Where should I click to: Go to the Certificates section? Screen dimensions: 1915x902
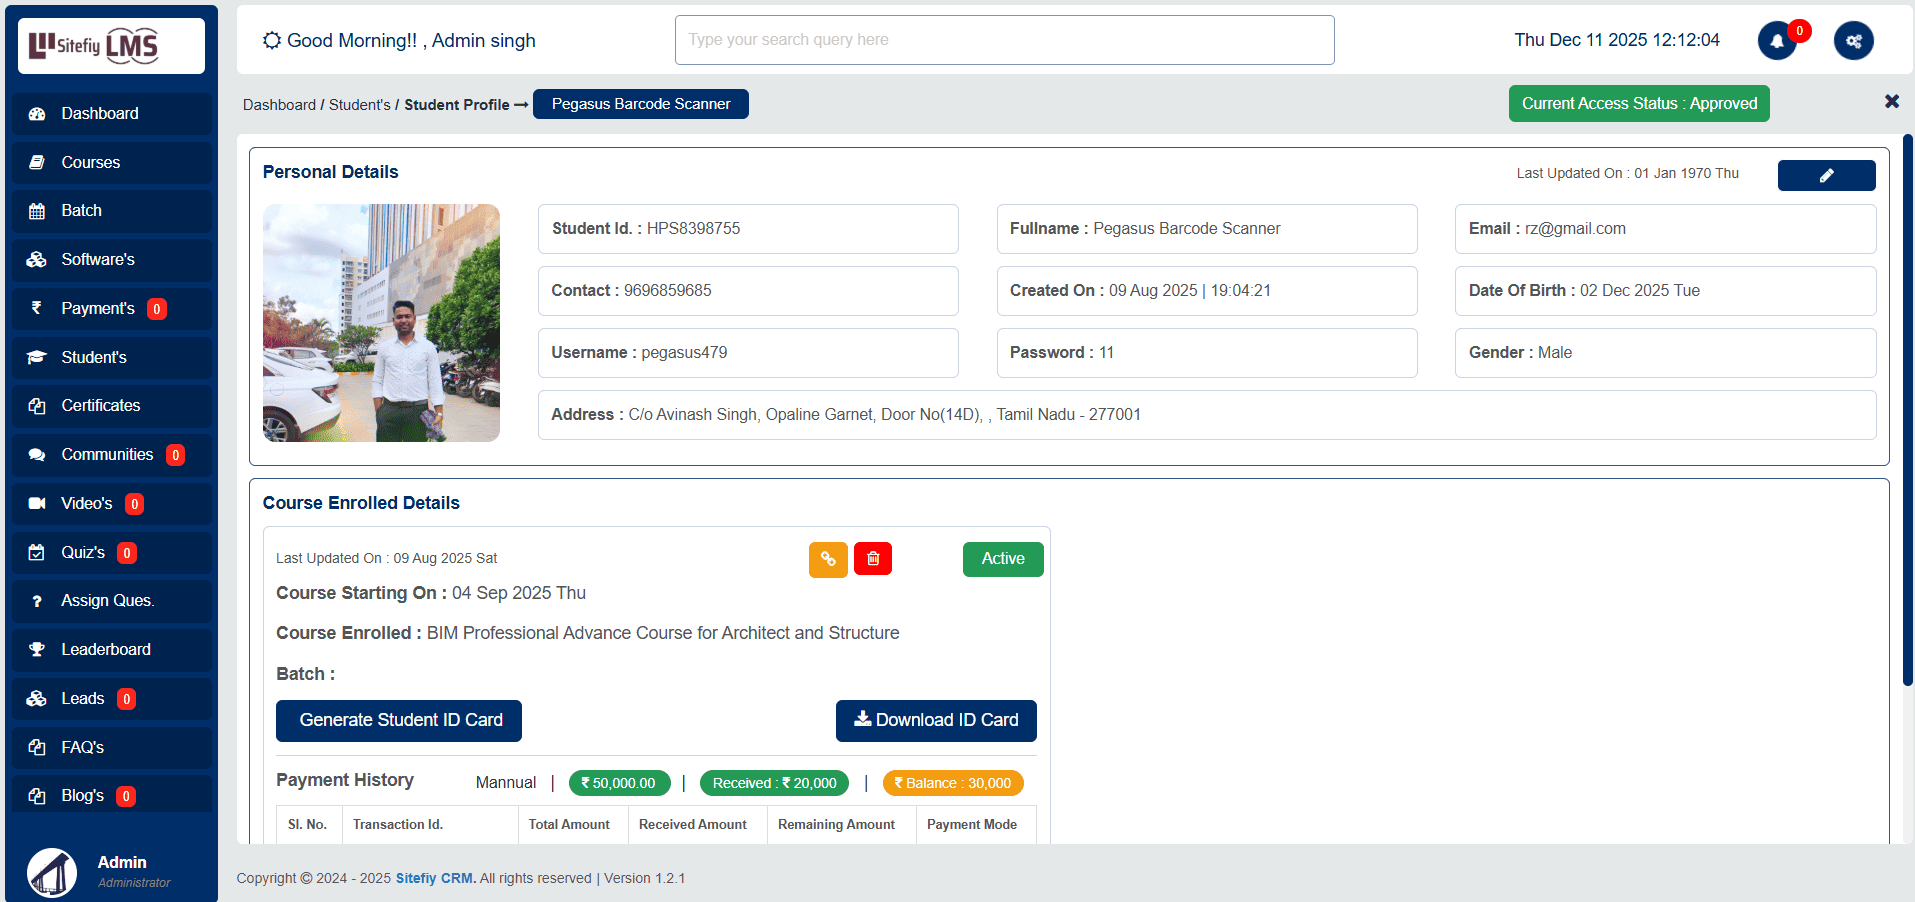[100, 406]
